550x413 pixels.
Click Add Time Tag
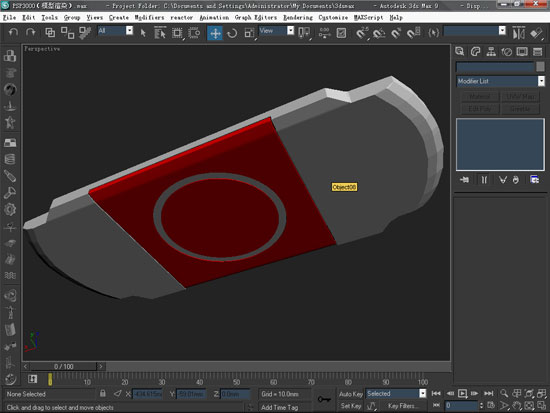(279, 407)
